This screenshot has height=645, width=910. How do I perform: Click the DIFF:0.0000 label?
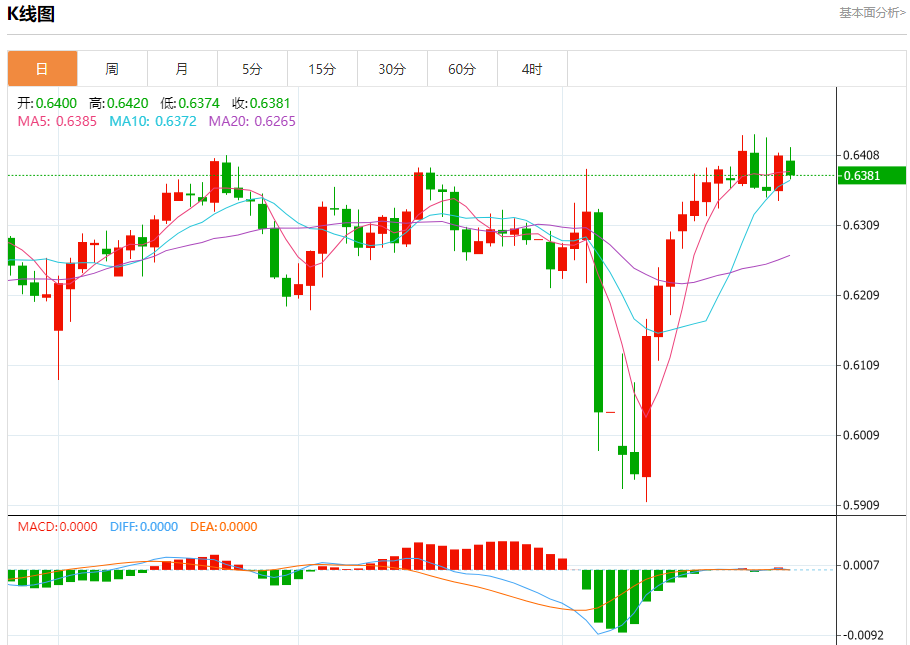click(144, 527)
